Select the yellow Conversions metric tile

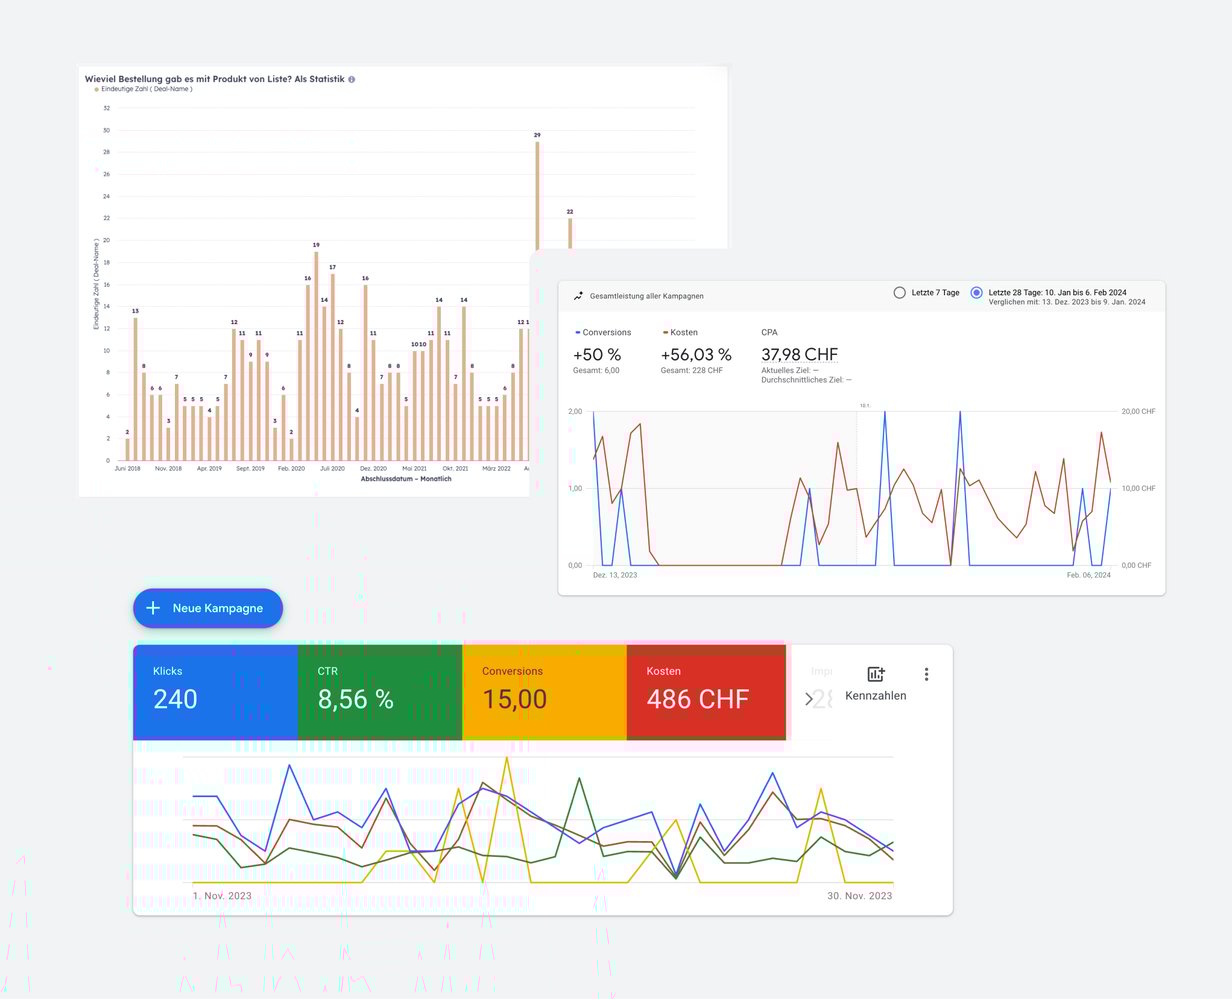click(544, 692)
